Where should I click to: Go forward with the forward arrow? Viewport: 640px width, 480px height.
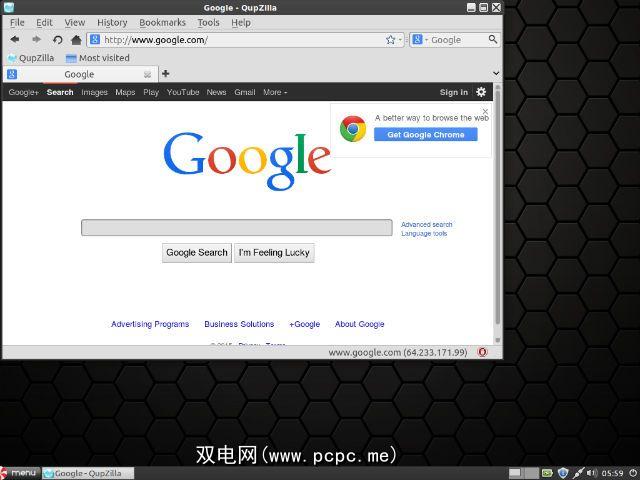36,40
